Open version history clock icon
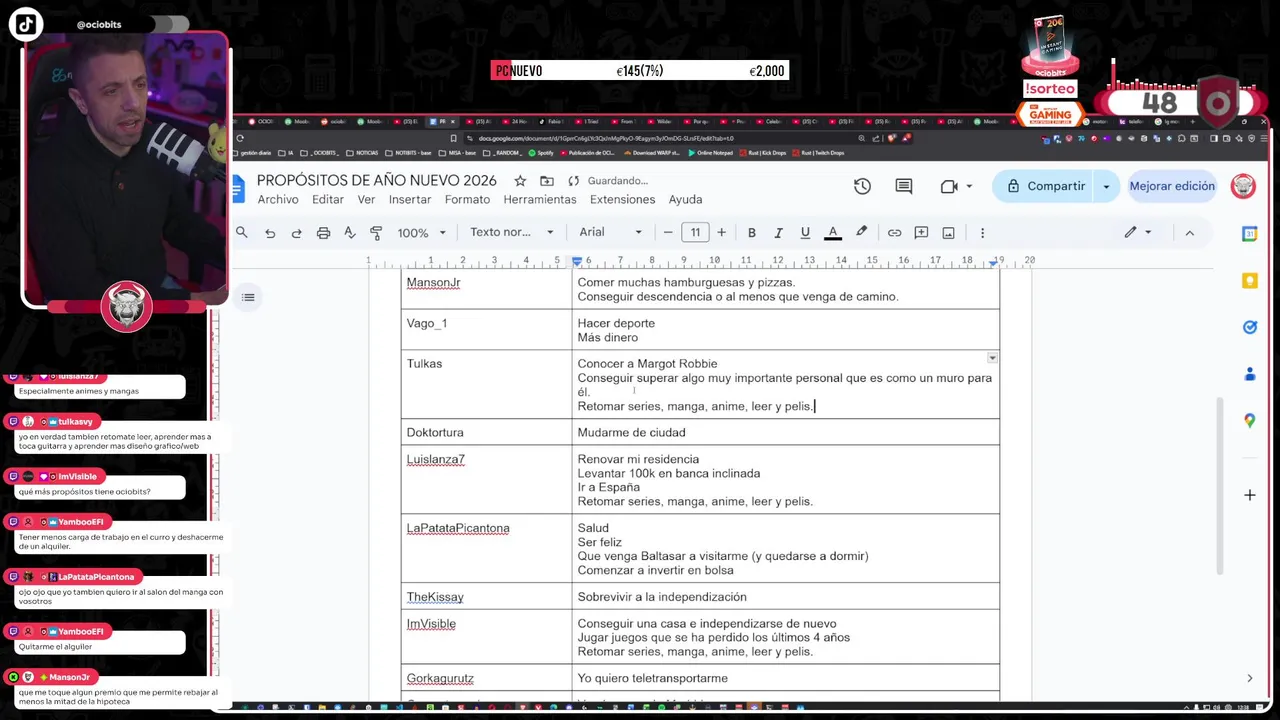Image resolution: width=1280 pixels, height=720 pixels. click(862, 186)
